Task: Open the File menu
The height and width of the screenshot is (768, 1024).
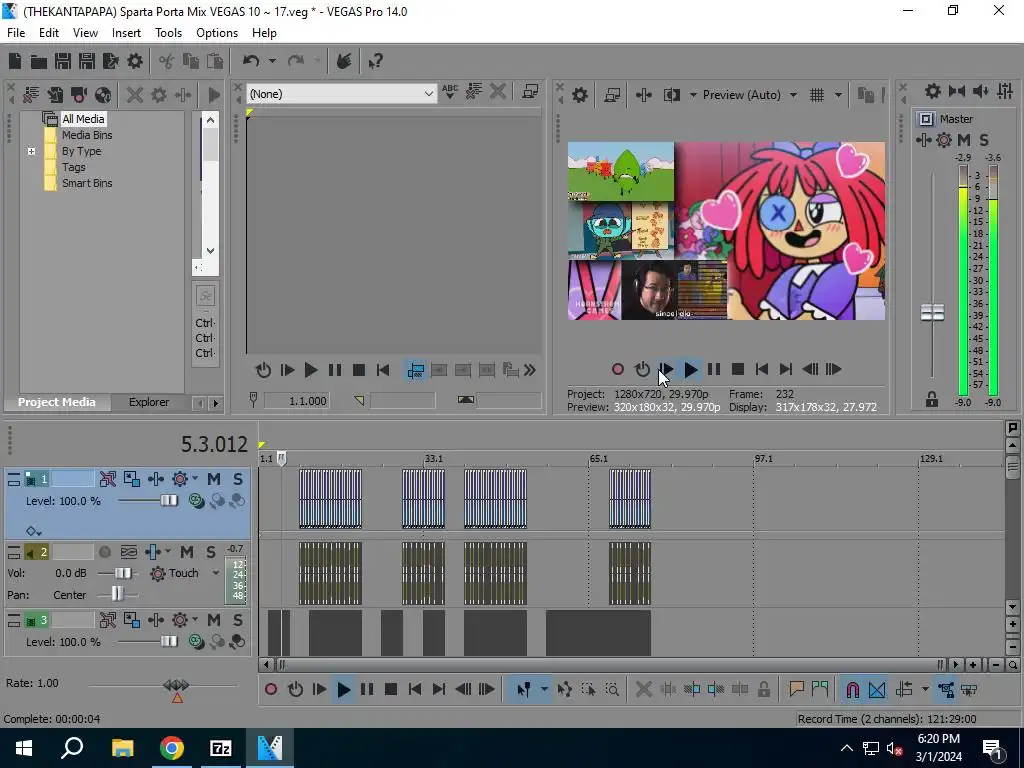Action: [x=16, y=33]
